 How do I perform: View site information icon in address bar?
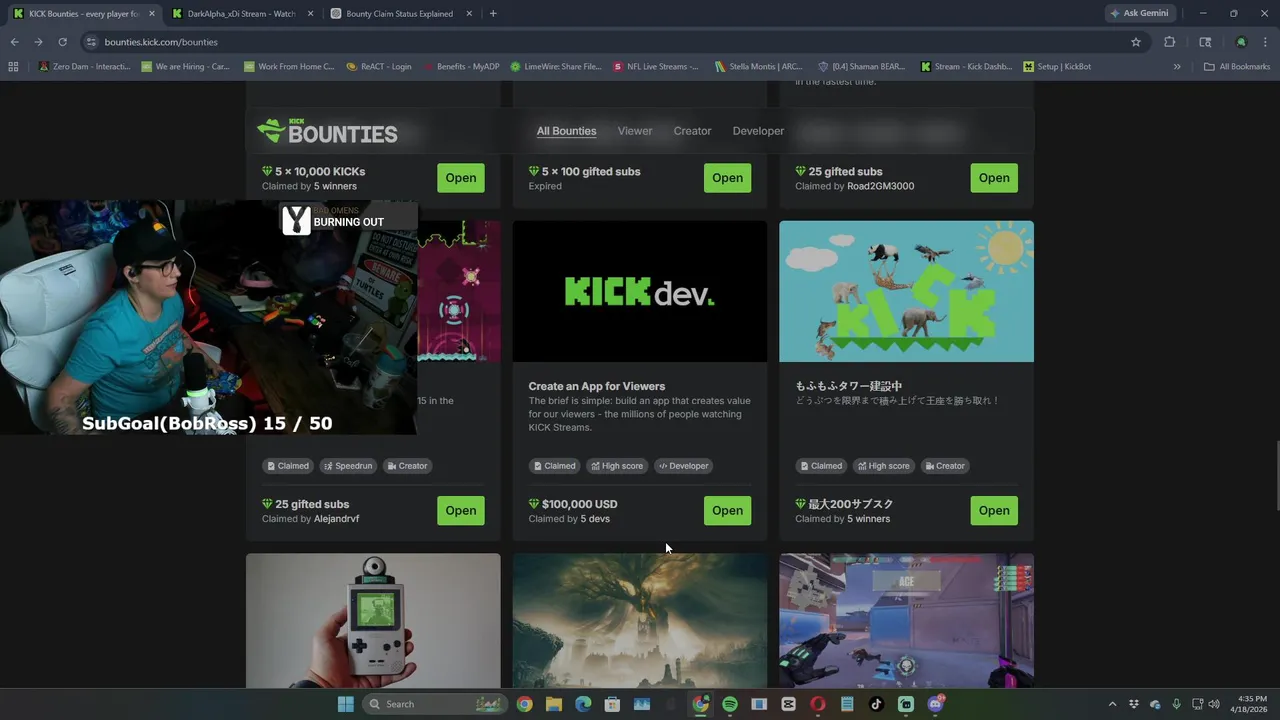pyautogui.click(x=91, y=42)
